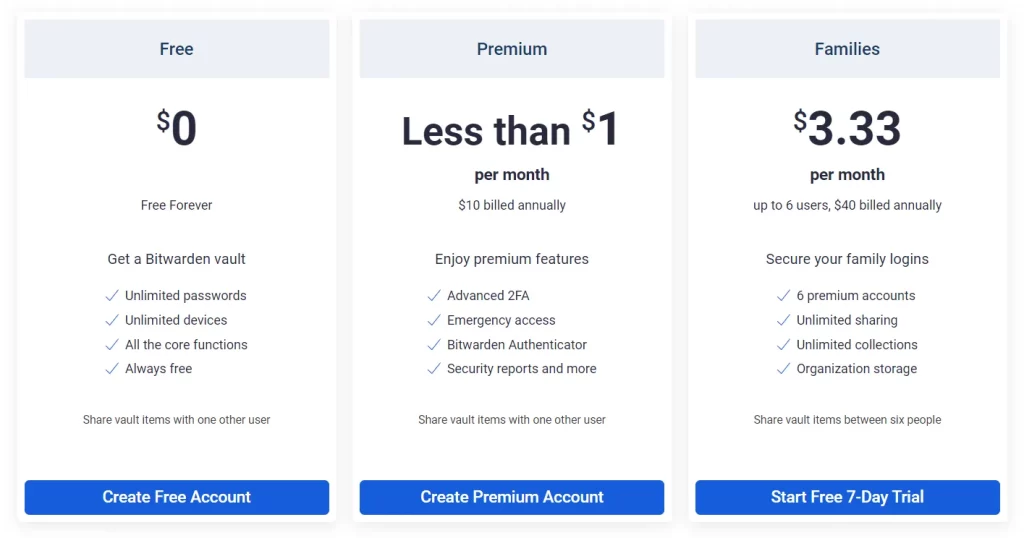Image resolution: width=1024 pixels, height=538 pixels.
Task: Select the Families plan header
Action: [847, 49]
